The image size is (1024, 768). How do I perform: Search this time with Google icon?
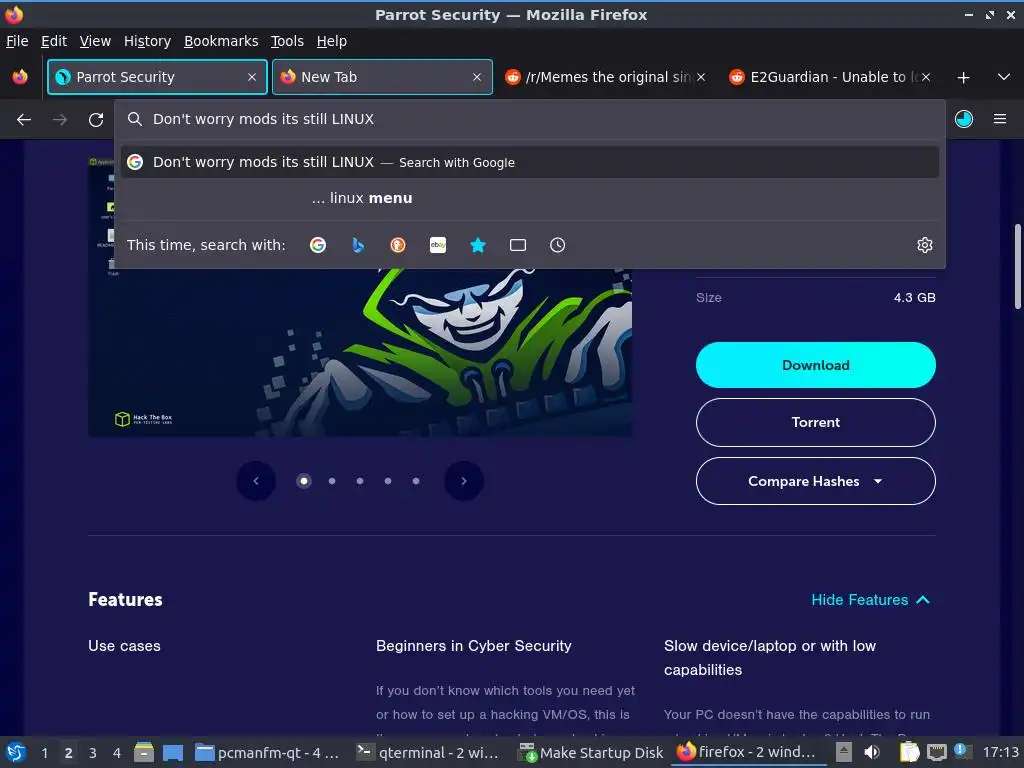[318, 245]
